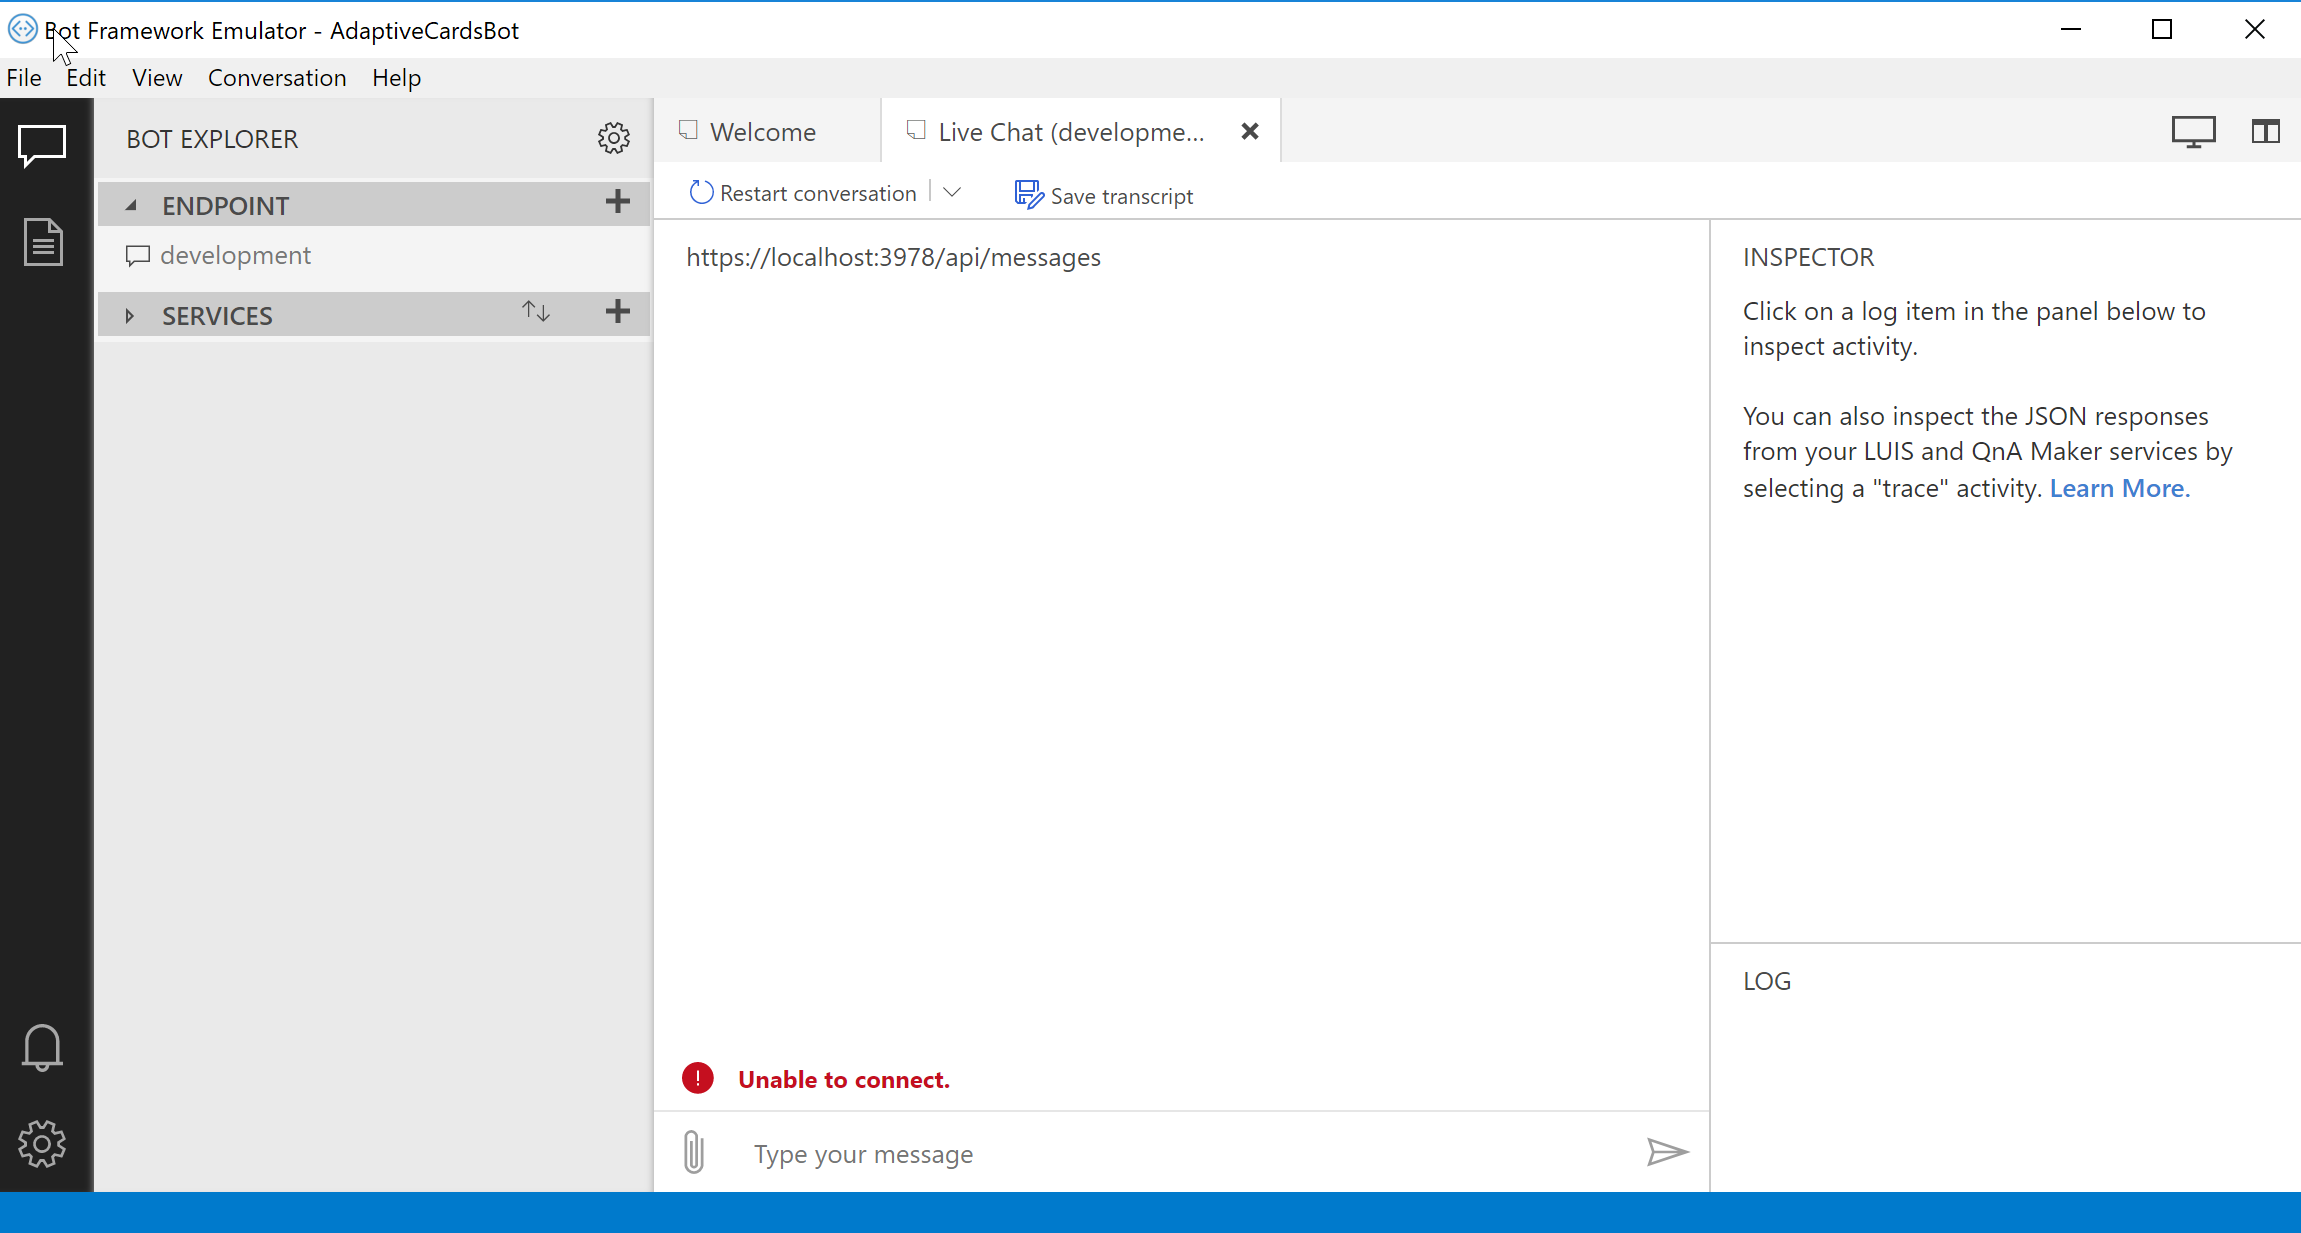Screen dimensions: 2301x1233
Task: Toggle presentation mode monitor icon
Action: click(x=2194, y=132)
